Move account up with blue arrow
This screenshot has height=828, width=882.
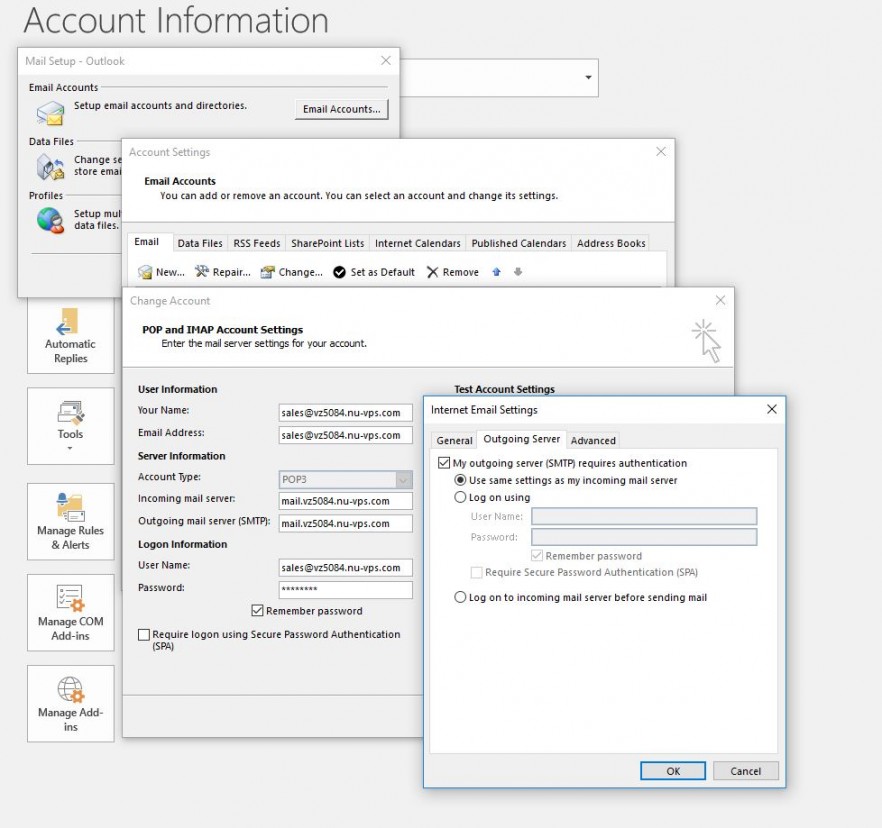click(x=496, y=272)
